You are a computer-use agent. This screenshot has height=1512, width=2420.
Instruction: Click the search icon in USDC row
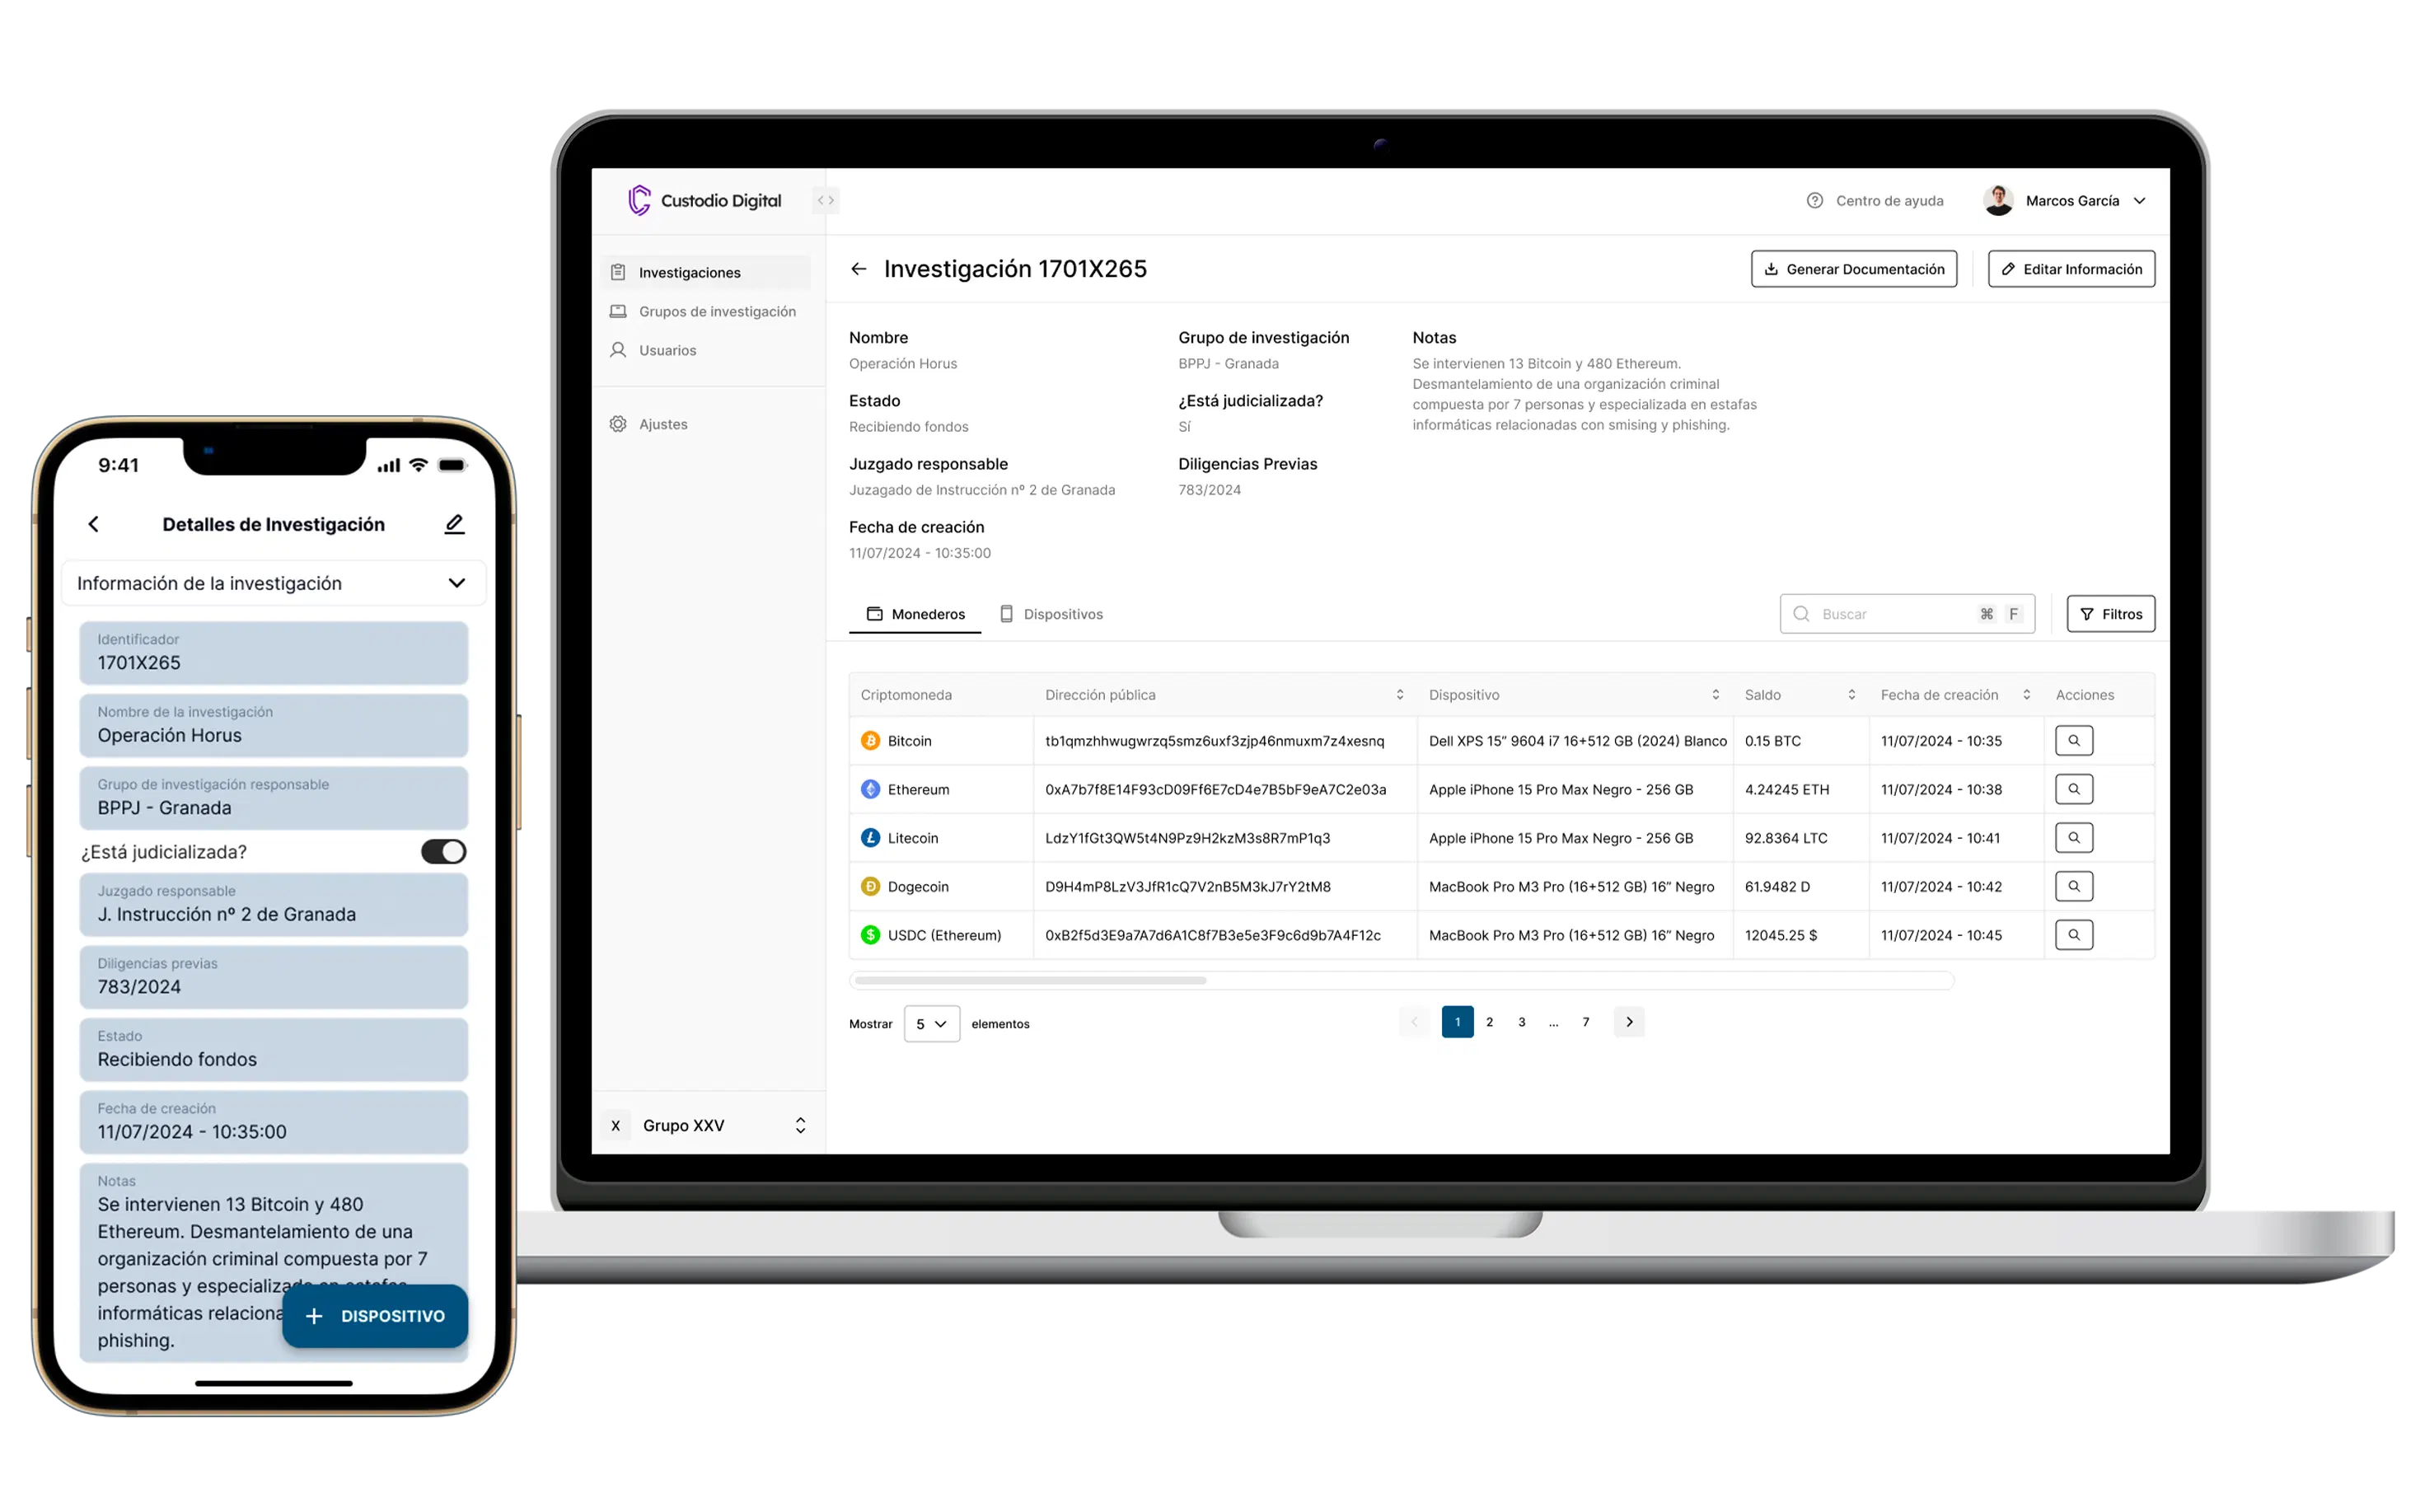[2076, 935]
